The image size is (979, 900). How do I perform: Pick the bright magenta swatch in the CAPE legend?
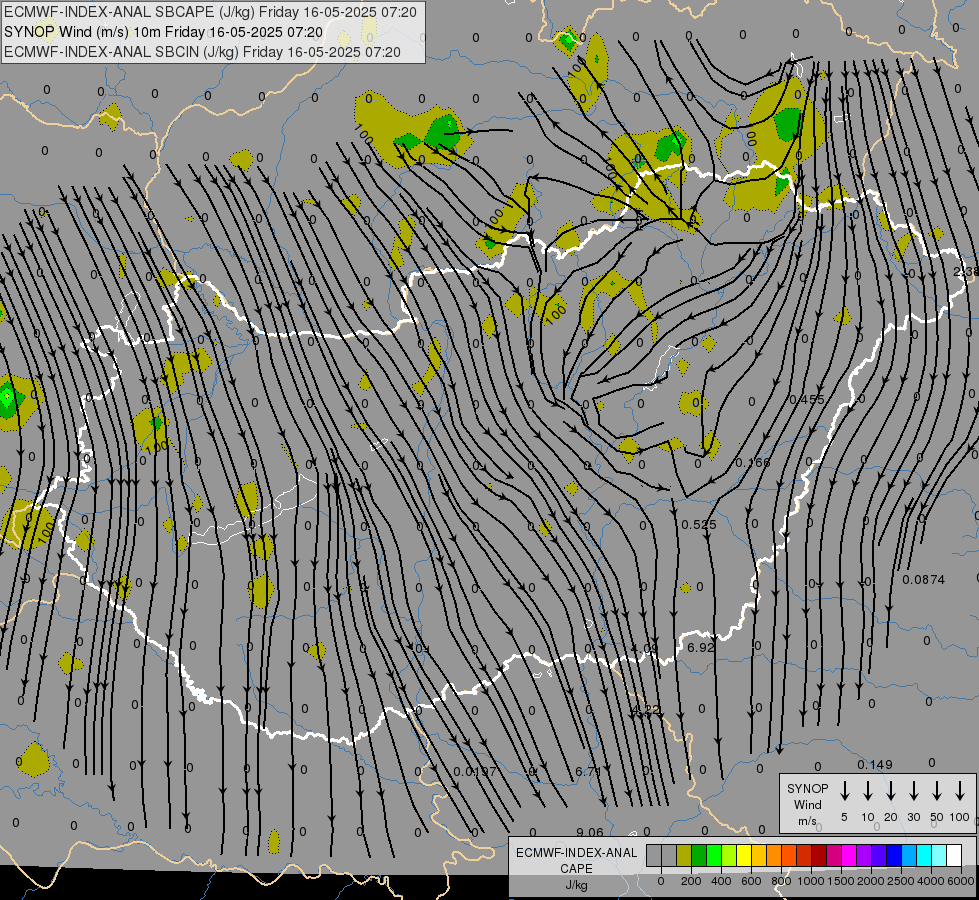point(849,856)
